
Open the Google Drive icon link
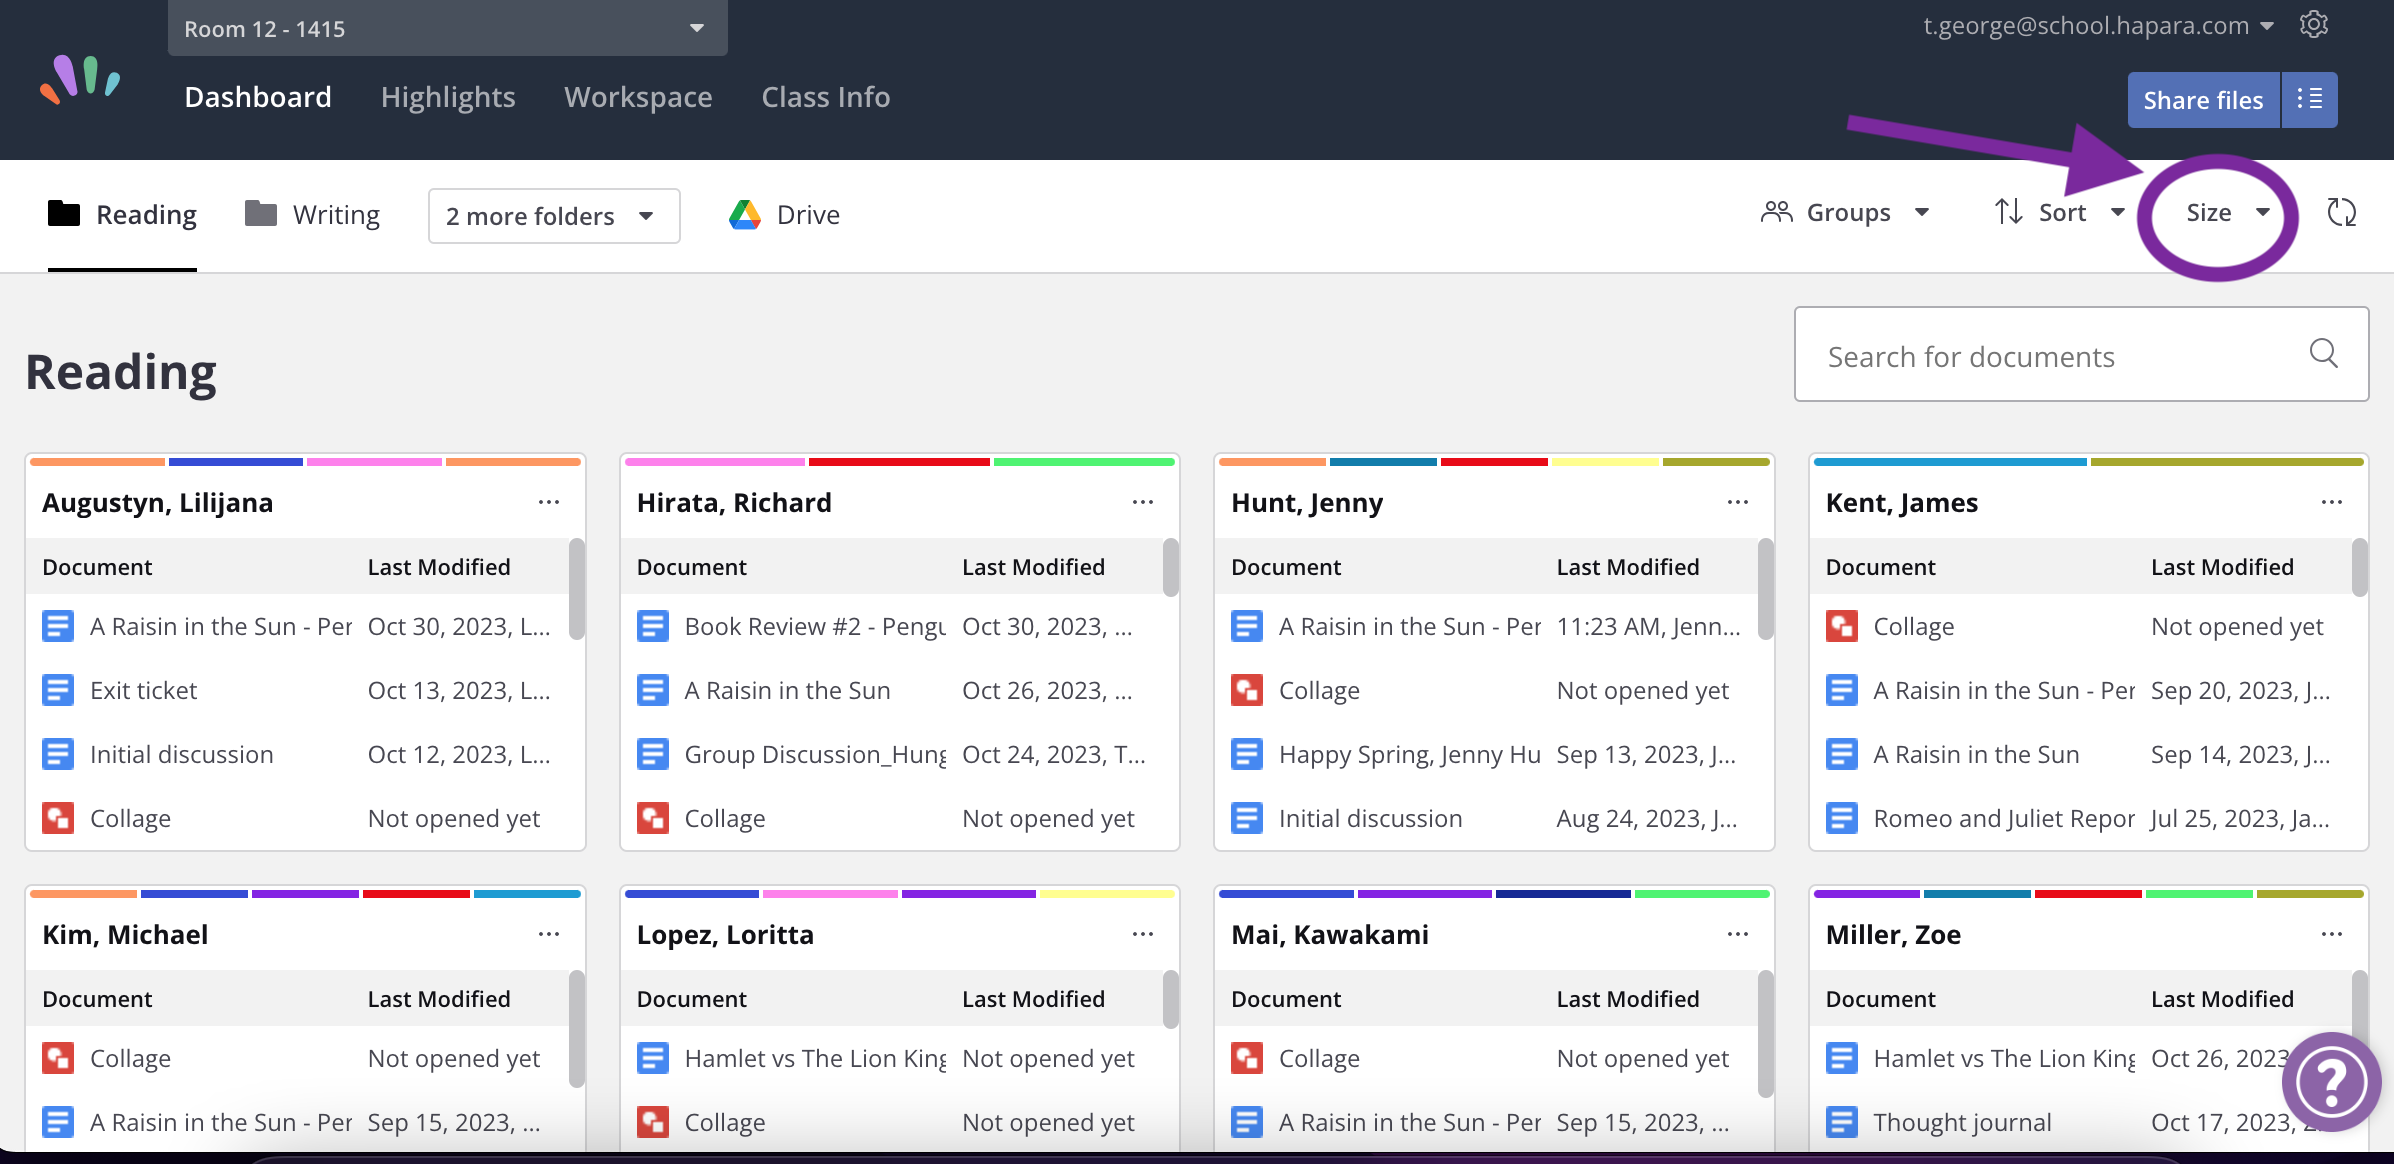tap(745, 215)
